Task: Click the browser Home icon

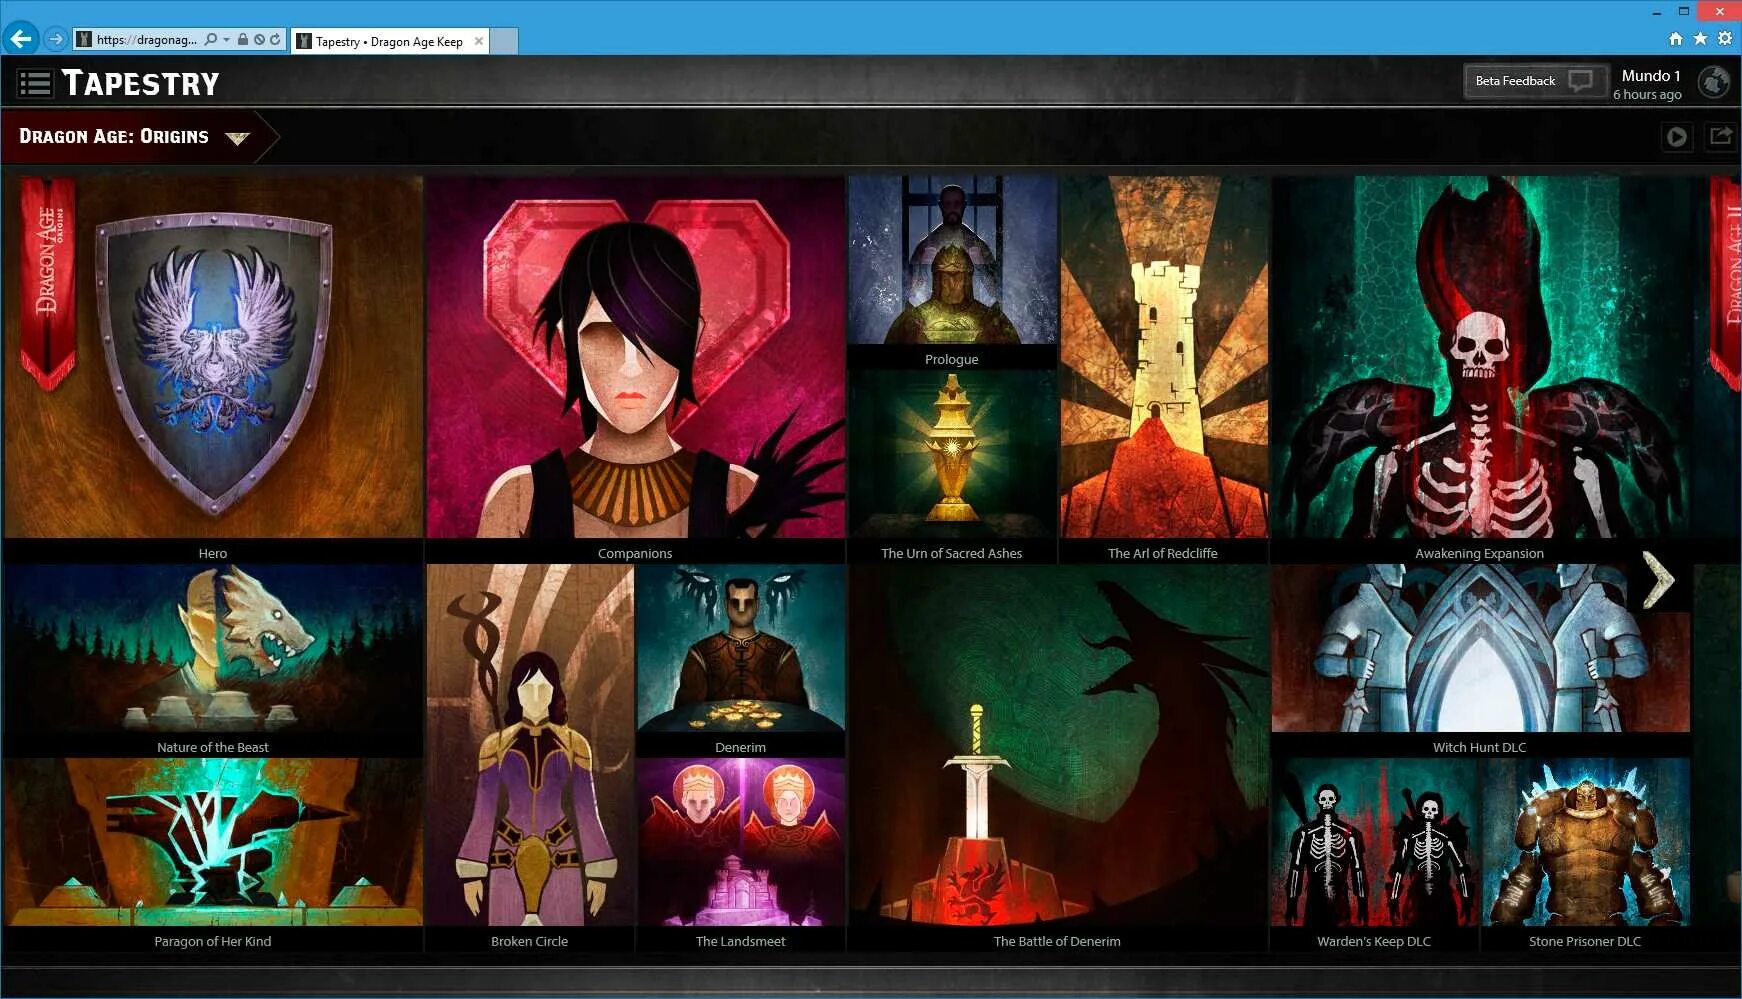Action: (x=1676, y=38)
